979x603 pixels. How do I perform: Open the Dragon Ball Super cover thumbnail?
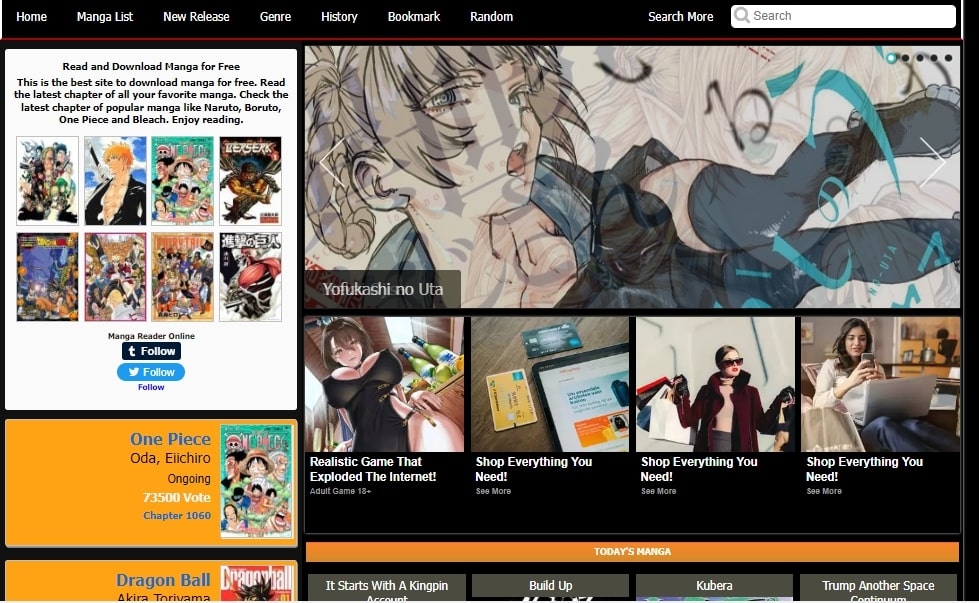click(47, 277)
